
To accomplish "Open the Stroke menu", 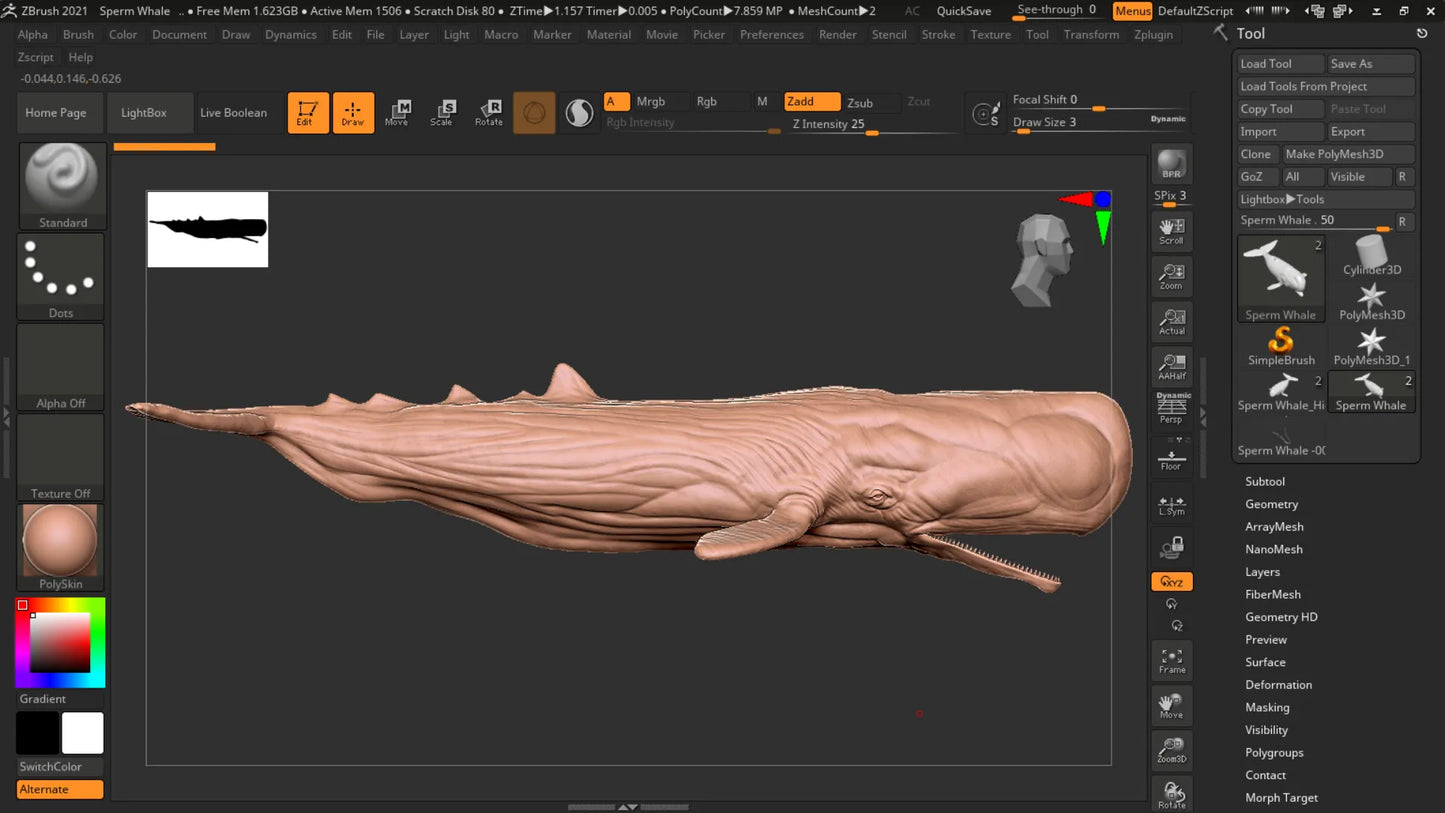I will [x=938, y=34].
